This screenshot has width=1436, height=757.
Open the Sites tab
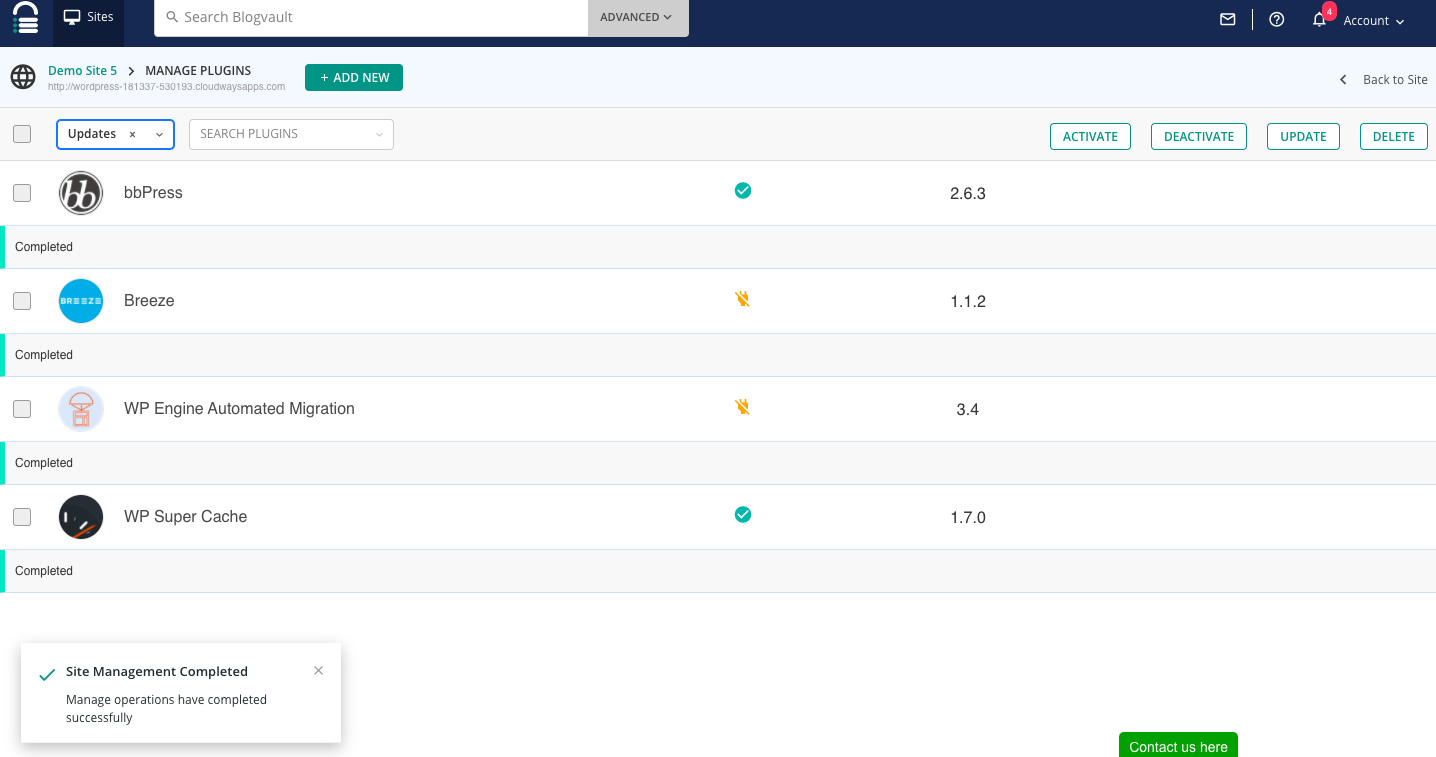[x=89, y=18]
